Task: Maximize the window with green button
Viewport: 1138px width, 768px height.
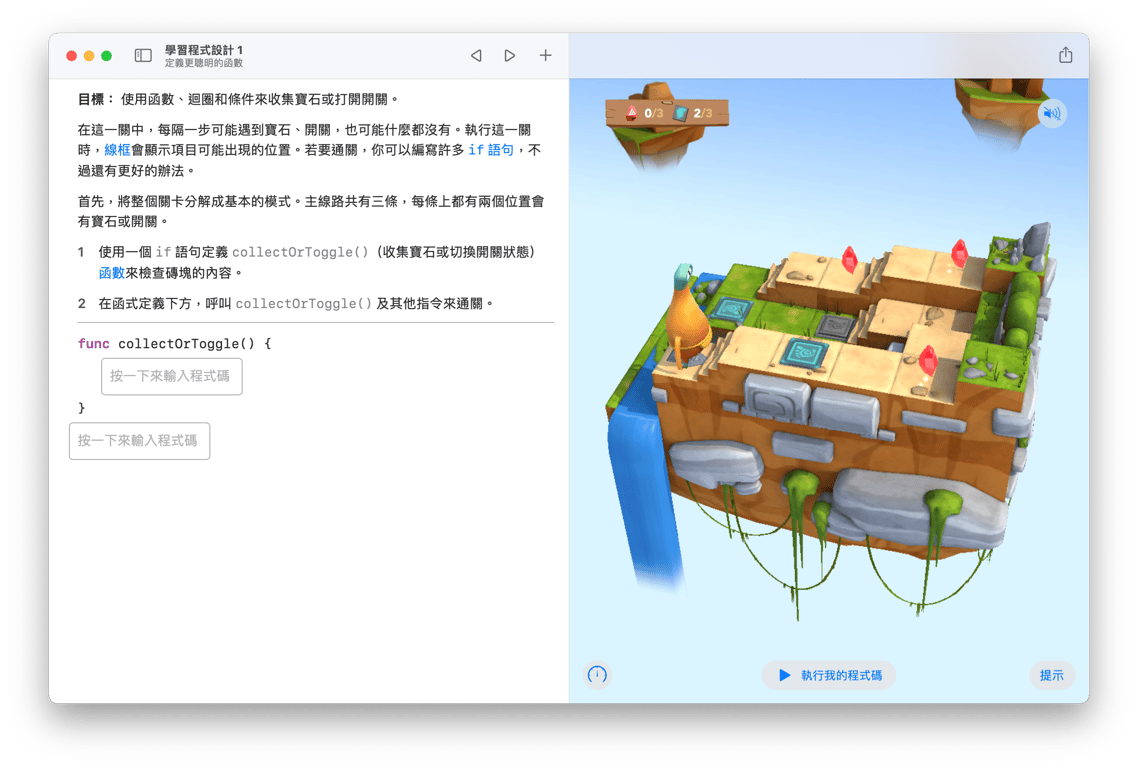Action: (x=107, y=56)
